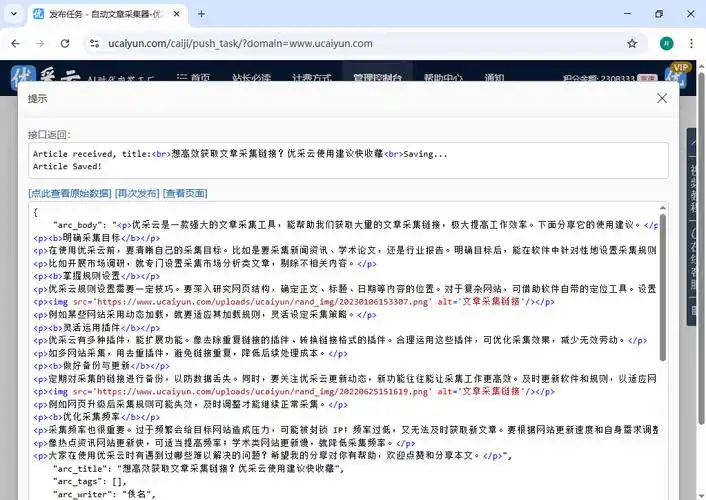706x500 pixels.
Task: Click the 积分余额 balance text in header
Action: [599, 78]
